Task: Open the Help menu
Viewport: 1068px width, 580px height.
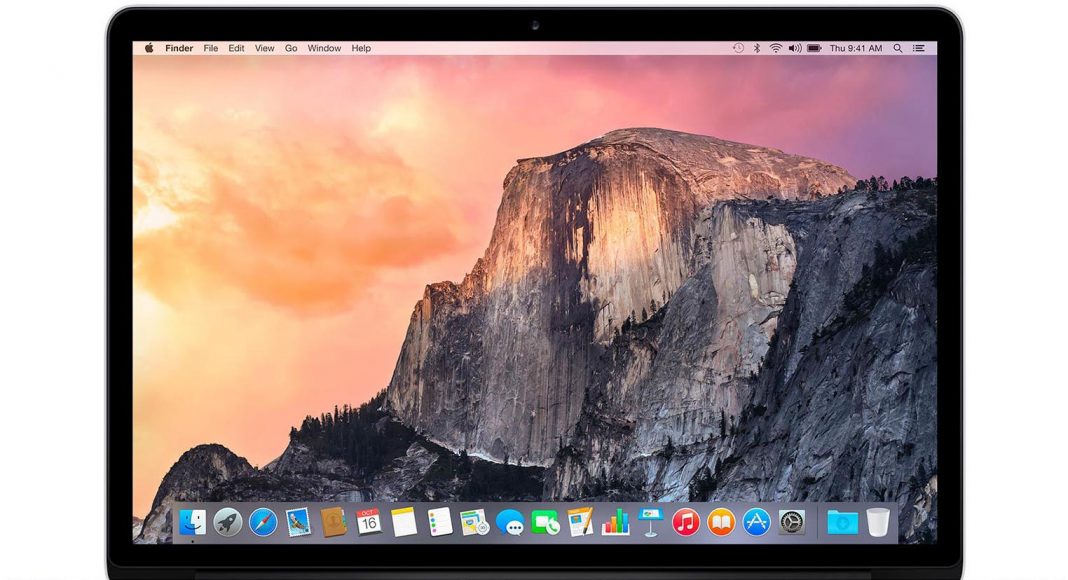Action: coord(361,48)
